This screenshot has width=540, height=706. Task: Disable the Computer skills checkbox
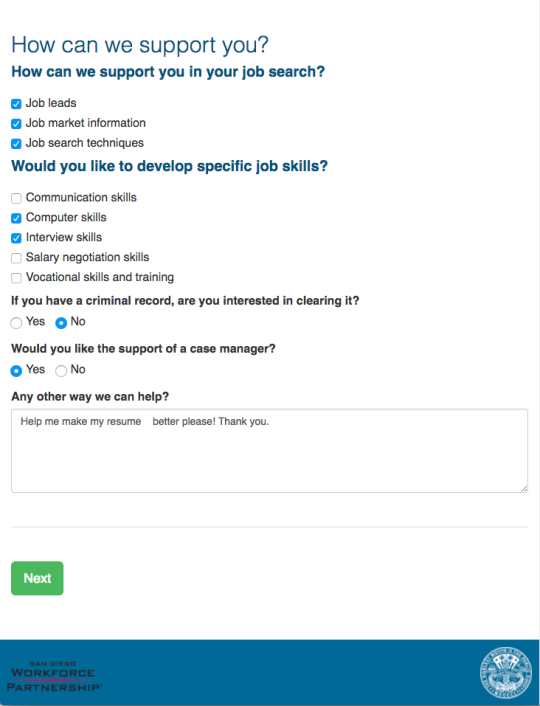coord(16,218)
